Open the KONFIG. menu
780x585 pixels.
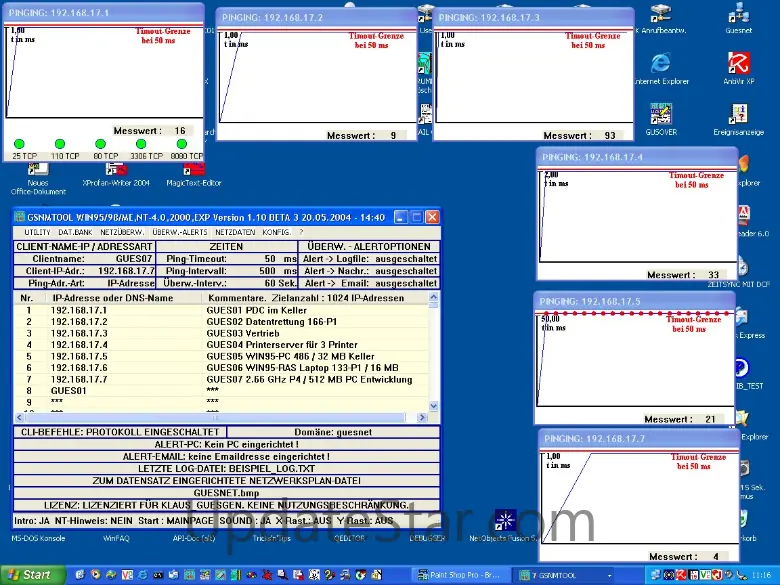point(276,232)
